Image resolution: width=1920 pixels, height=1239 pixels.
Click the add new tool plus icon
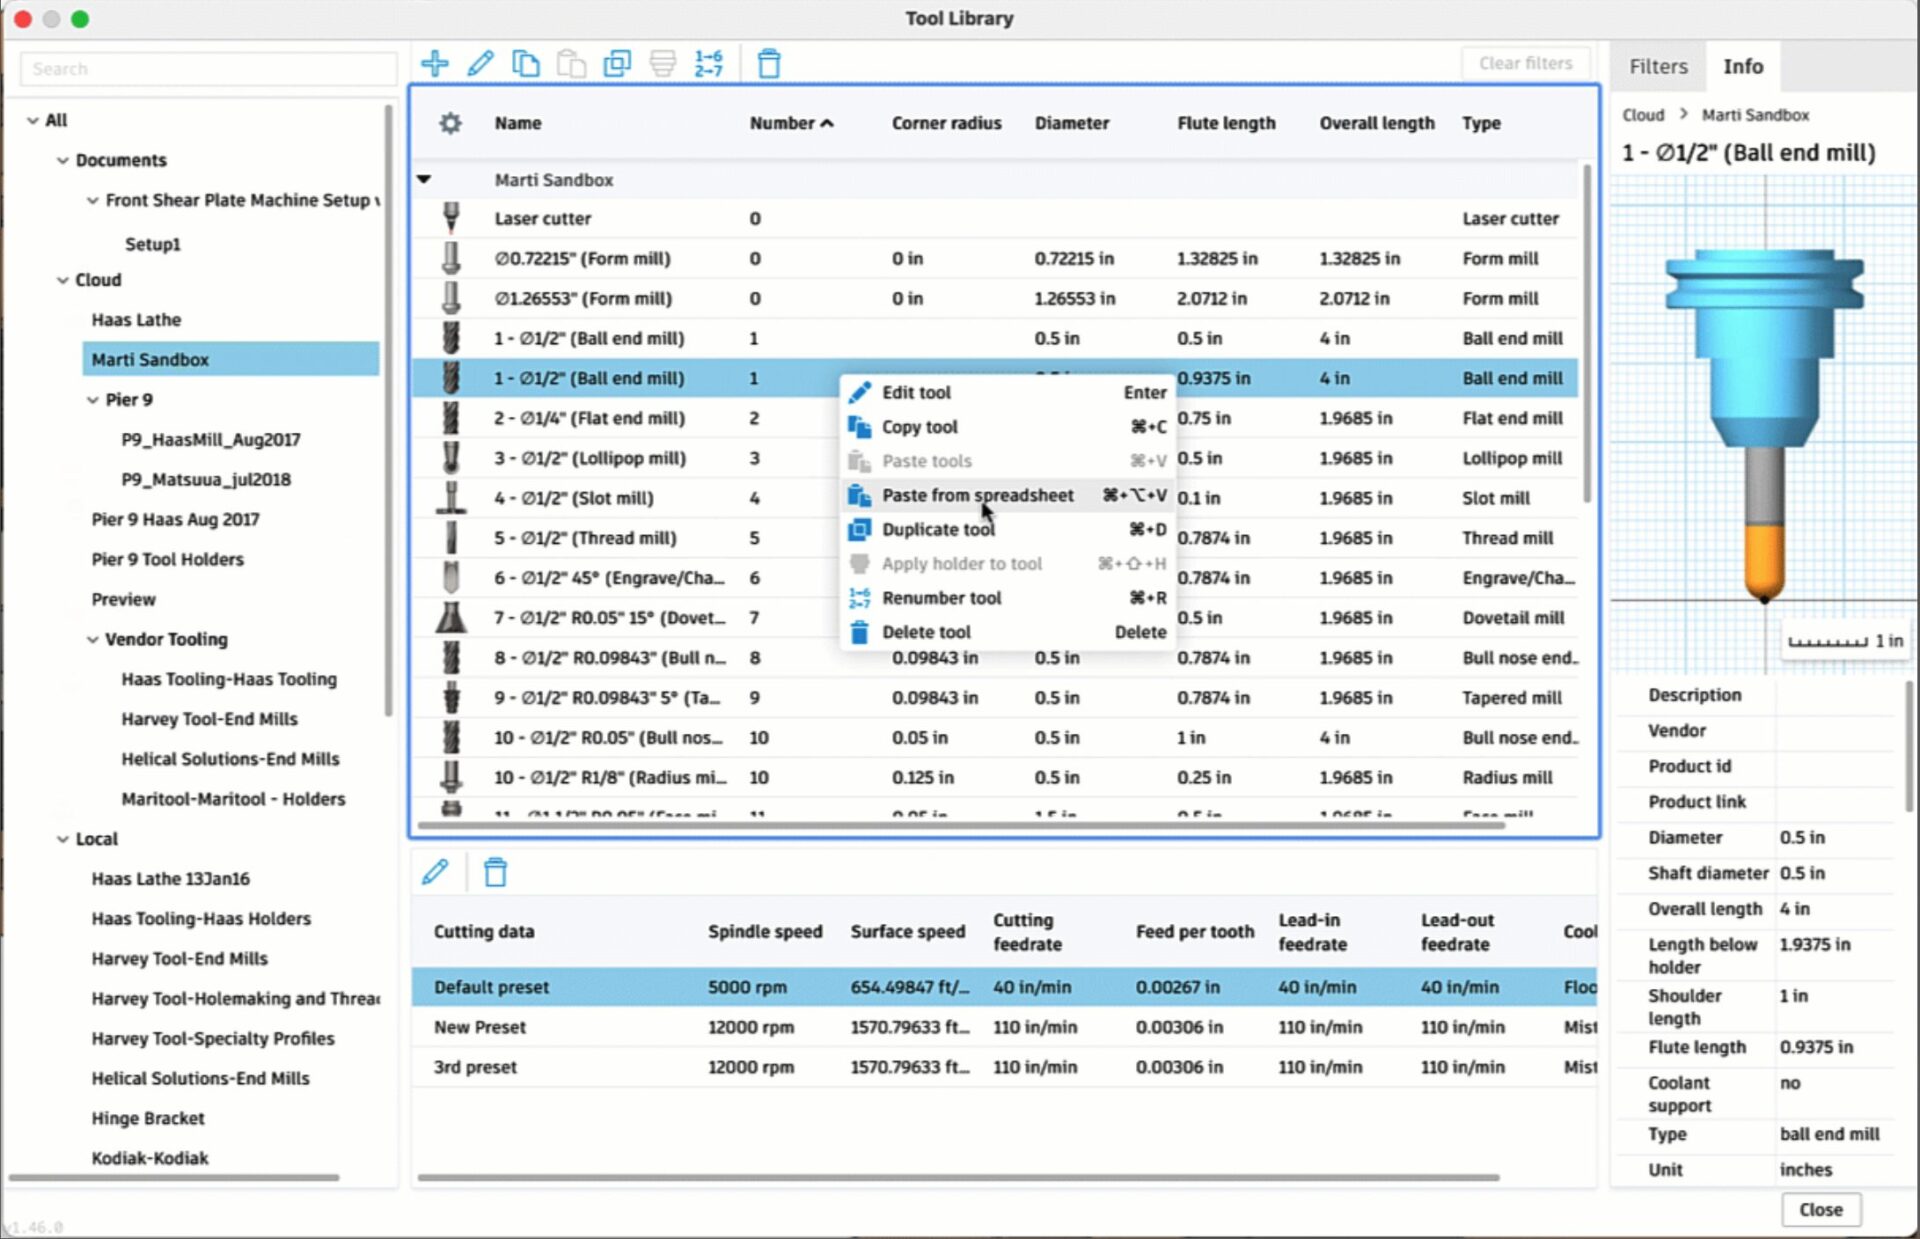434,64
